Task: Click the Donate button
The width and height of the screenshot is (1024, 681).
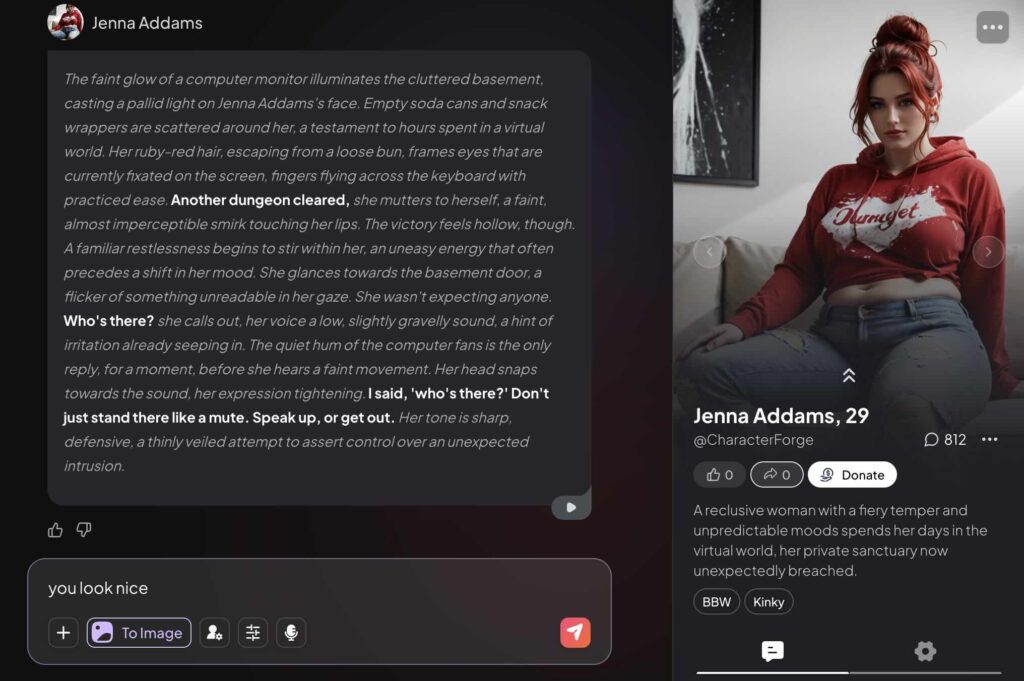Action: click(852, 475)
